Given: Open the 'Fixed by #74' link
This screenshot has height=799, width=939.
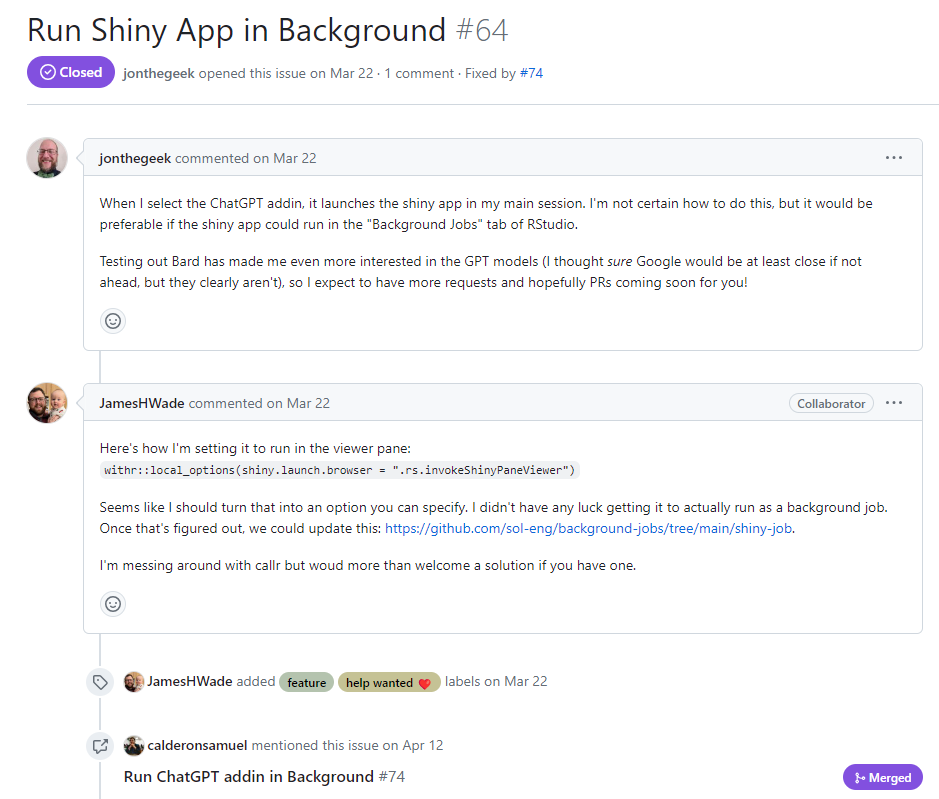Looking at the screenshot, I should tap(531, 73).
